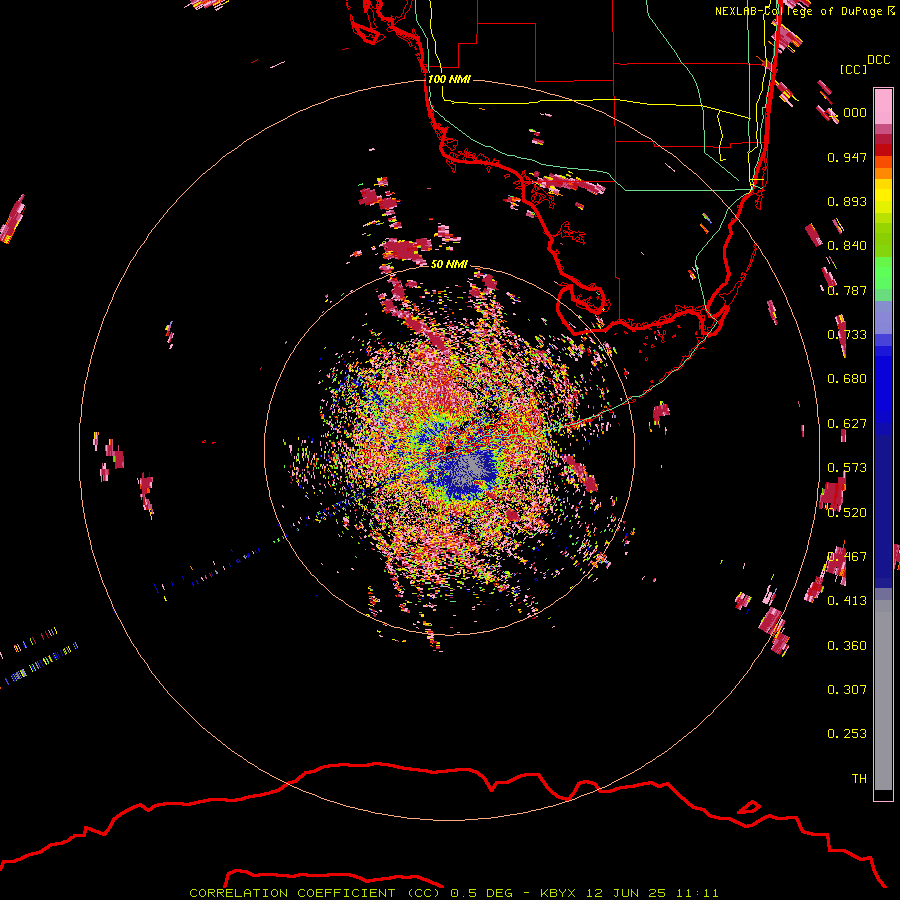Click the TH label at the scale bottom

coord(859,779)
